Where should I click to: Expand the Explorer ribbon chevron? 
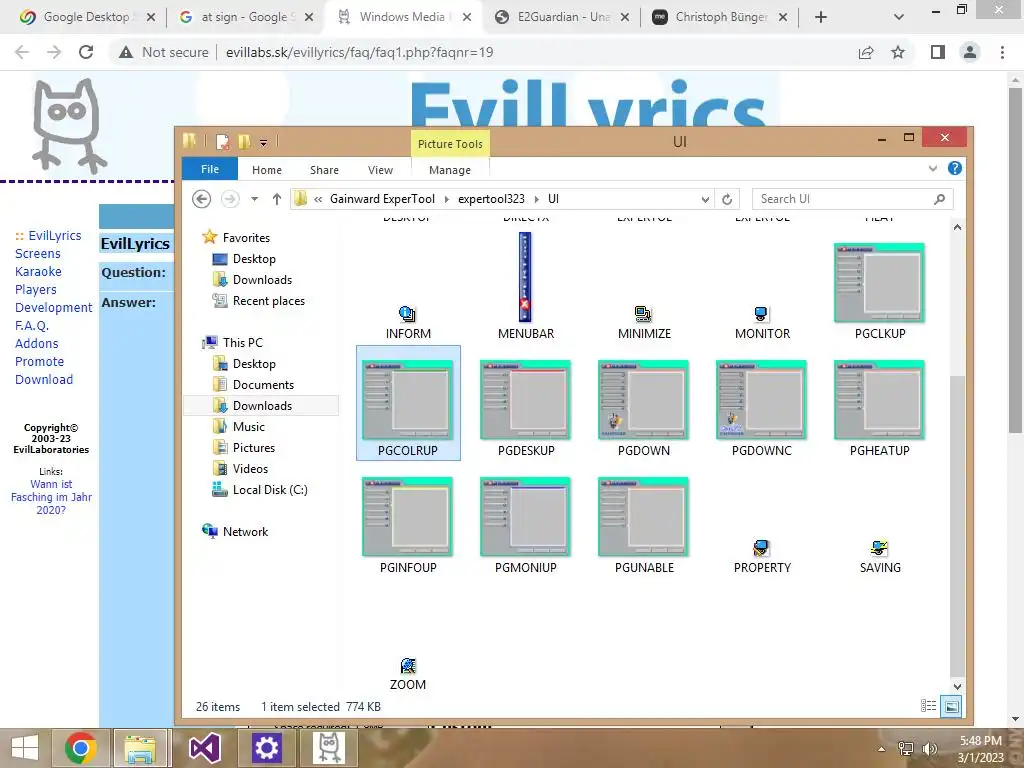[933, 168]
